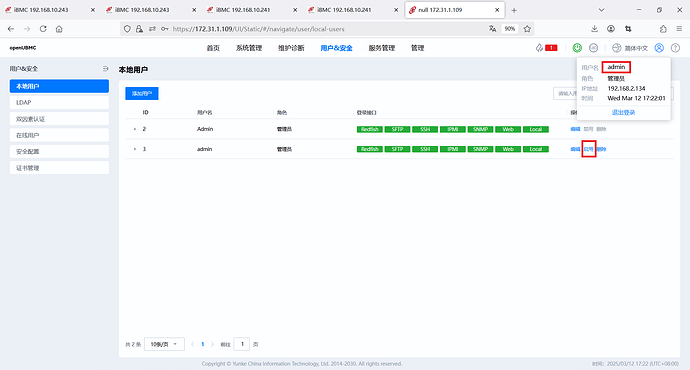The image size is (690, 370).
Task: Open the browser downloads icon
Action: 595,29
